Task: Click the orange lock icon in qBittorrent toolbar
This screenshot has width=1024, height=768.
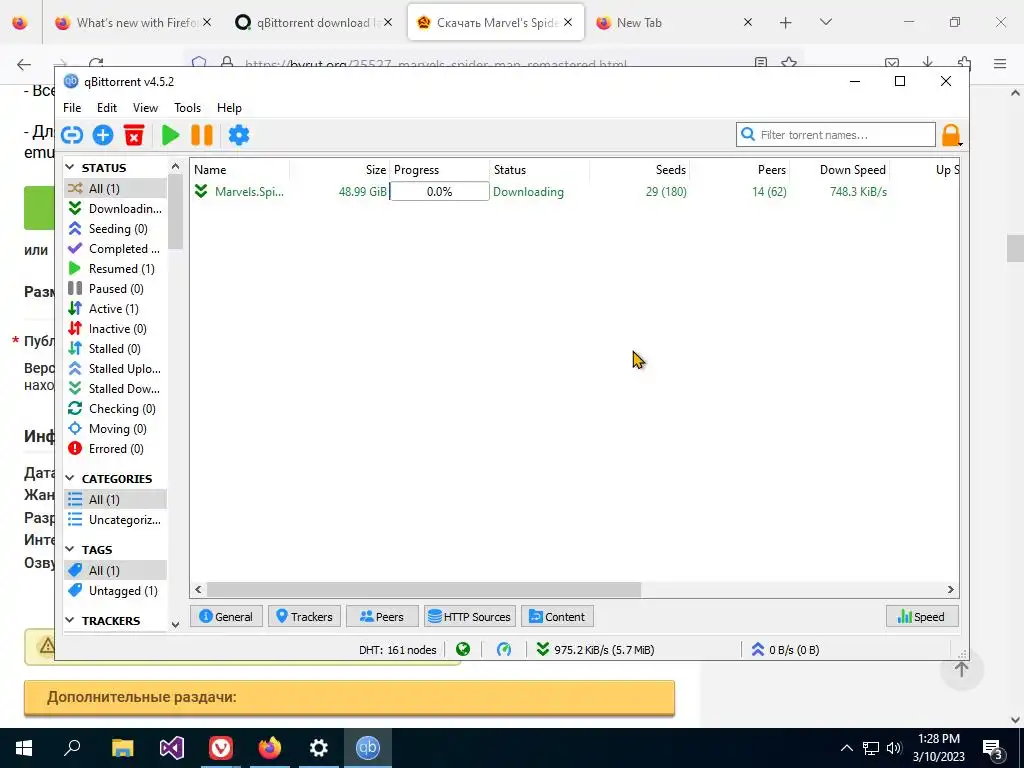Action: pyautogui.click(x=950, y=135)
